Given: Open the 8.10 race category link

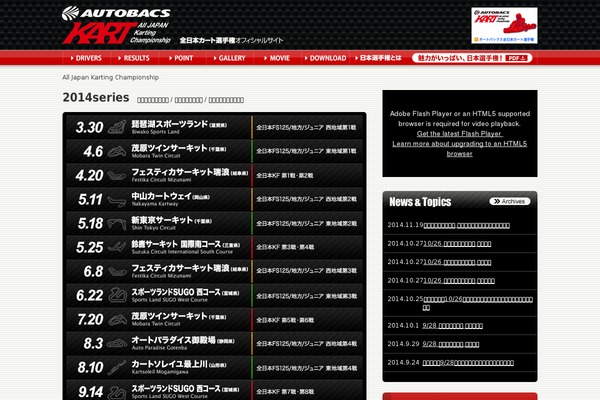Looking at the screenshot, I should [307, 368].
